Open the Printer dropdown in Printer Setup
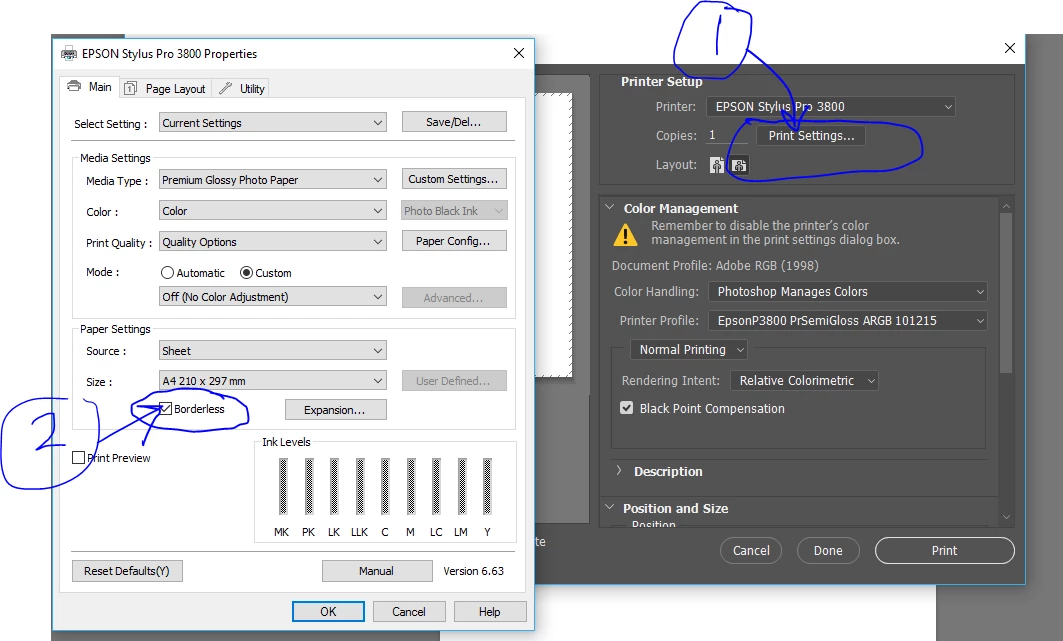 [x=830, y=106]
